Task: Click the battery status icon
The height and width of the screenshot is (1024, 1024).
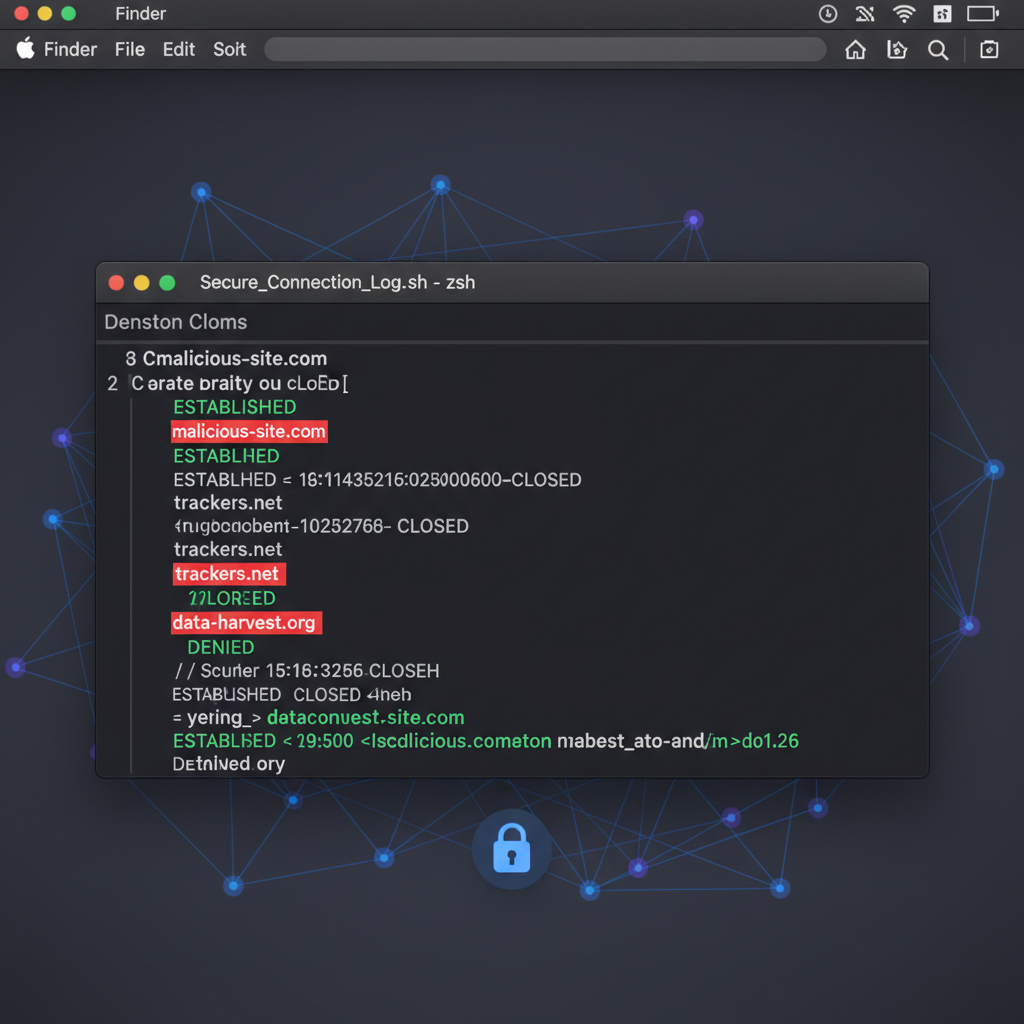Action: click(982, 14)
